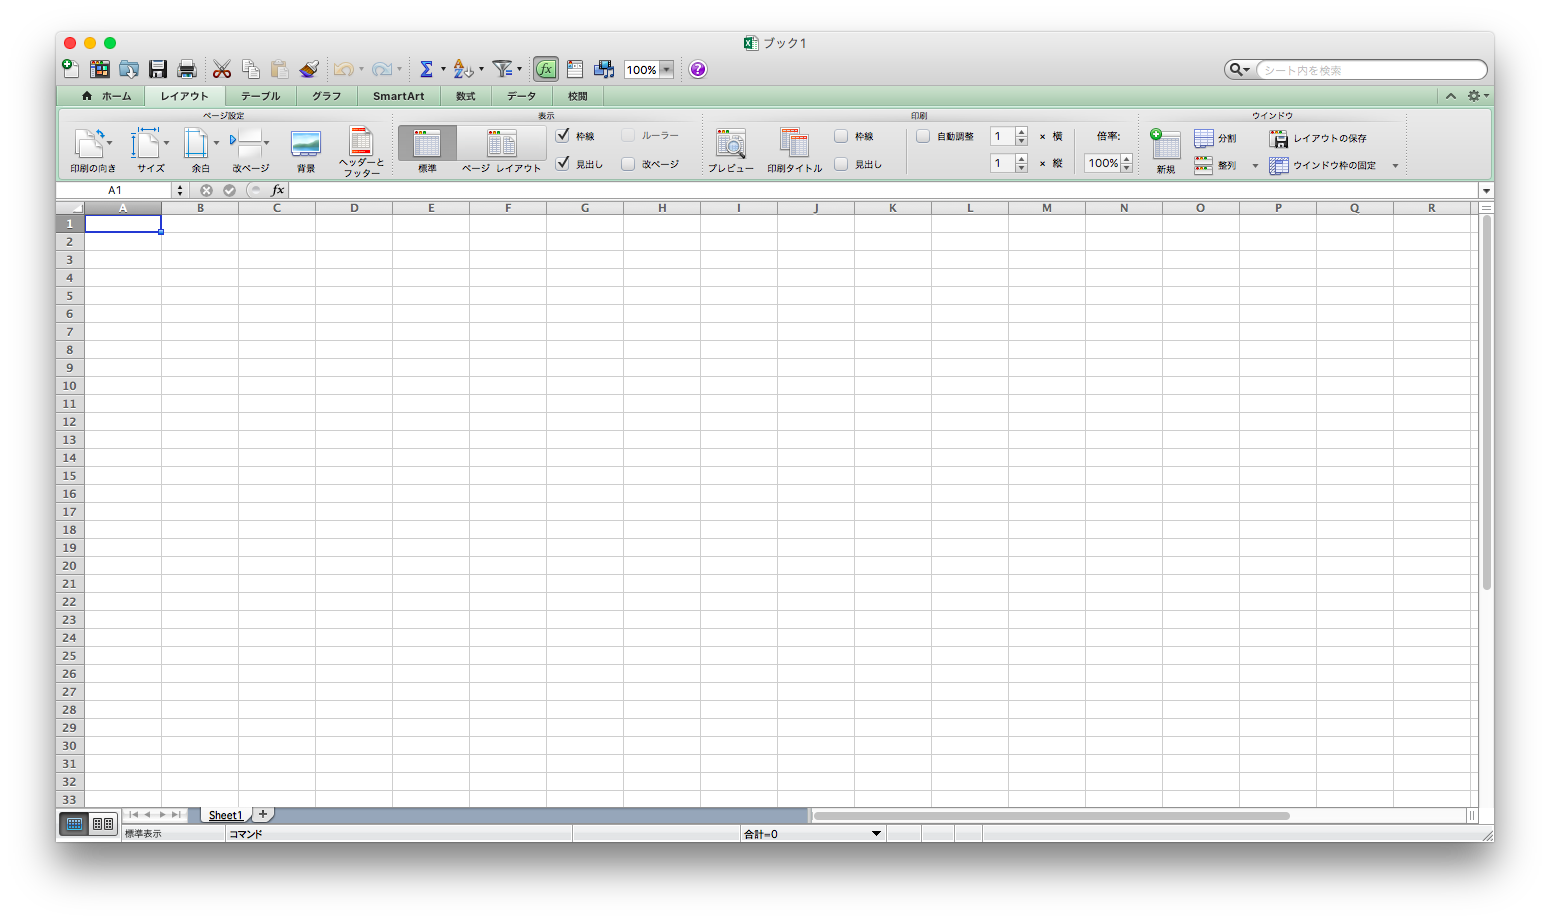The width and height of the screenshot is (1550, 922).
Task: Cut selection with the scissors icon
Action: (222, 69)
